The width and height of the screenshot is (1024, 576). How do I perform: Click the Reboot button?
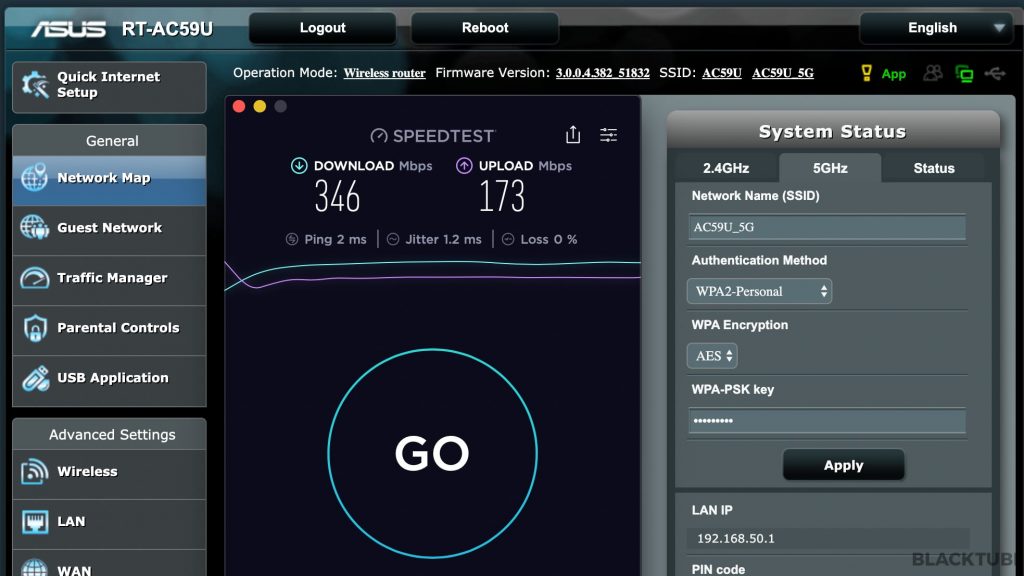tap(485, 28)
